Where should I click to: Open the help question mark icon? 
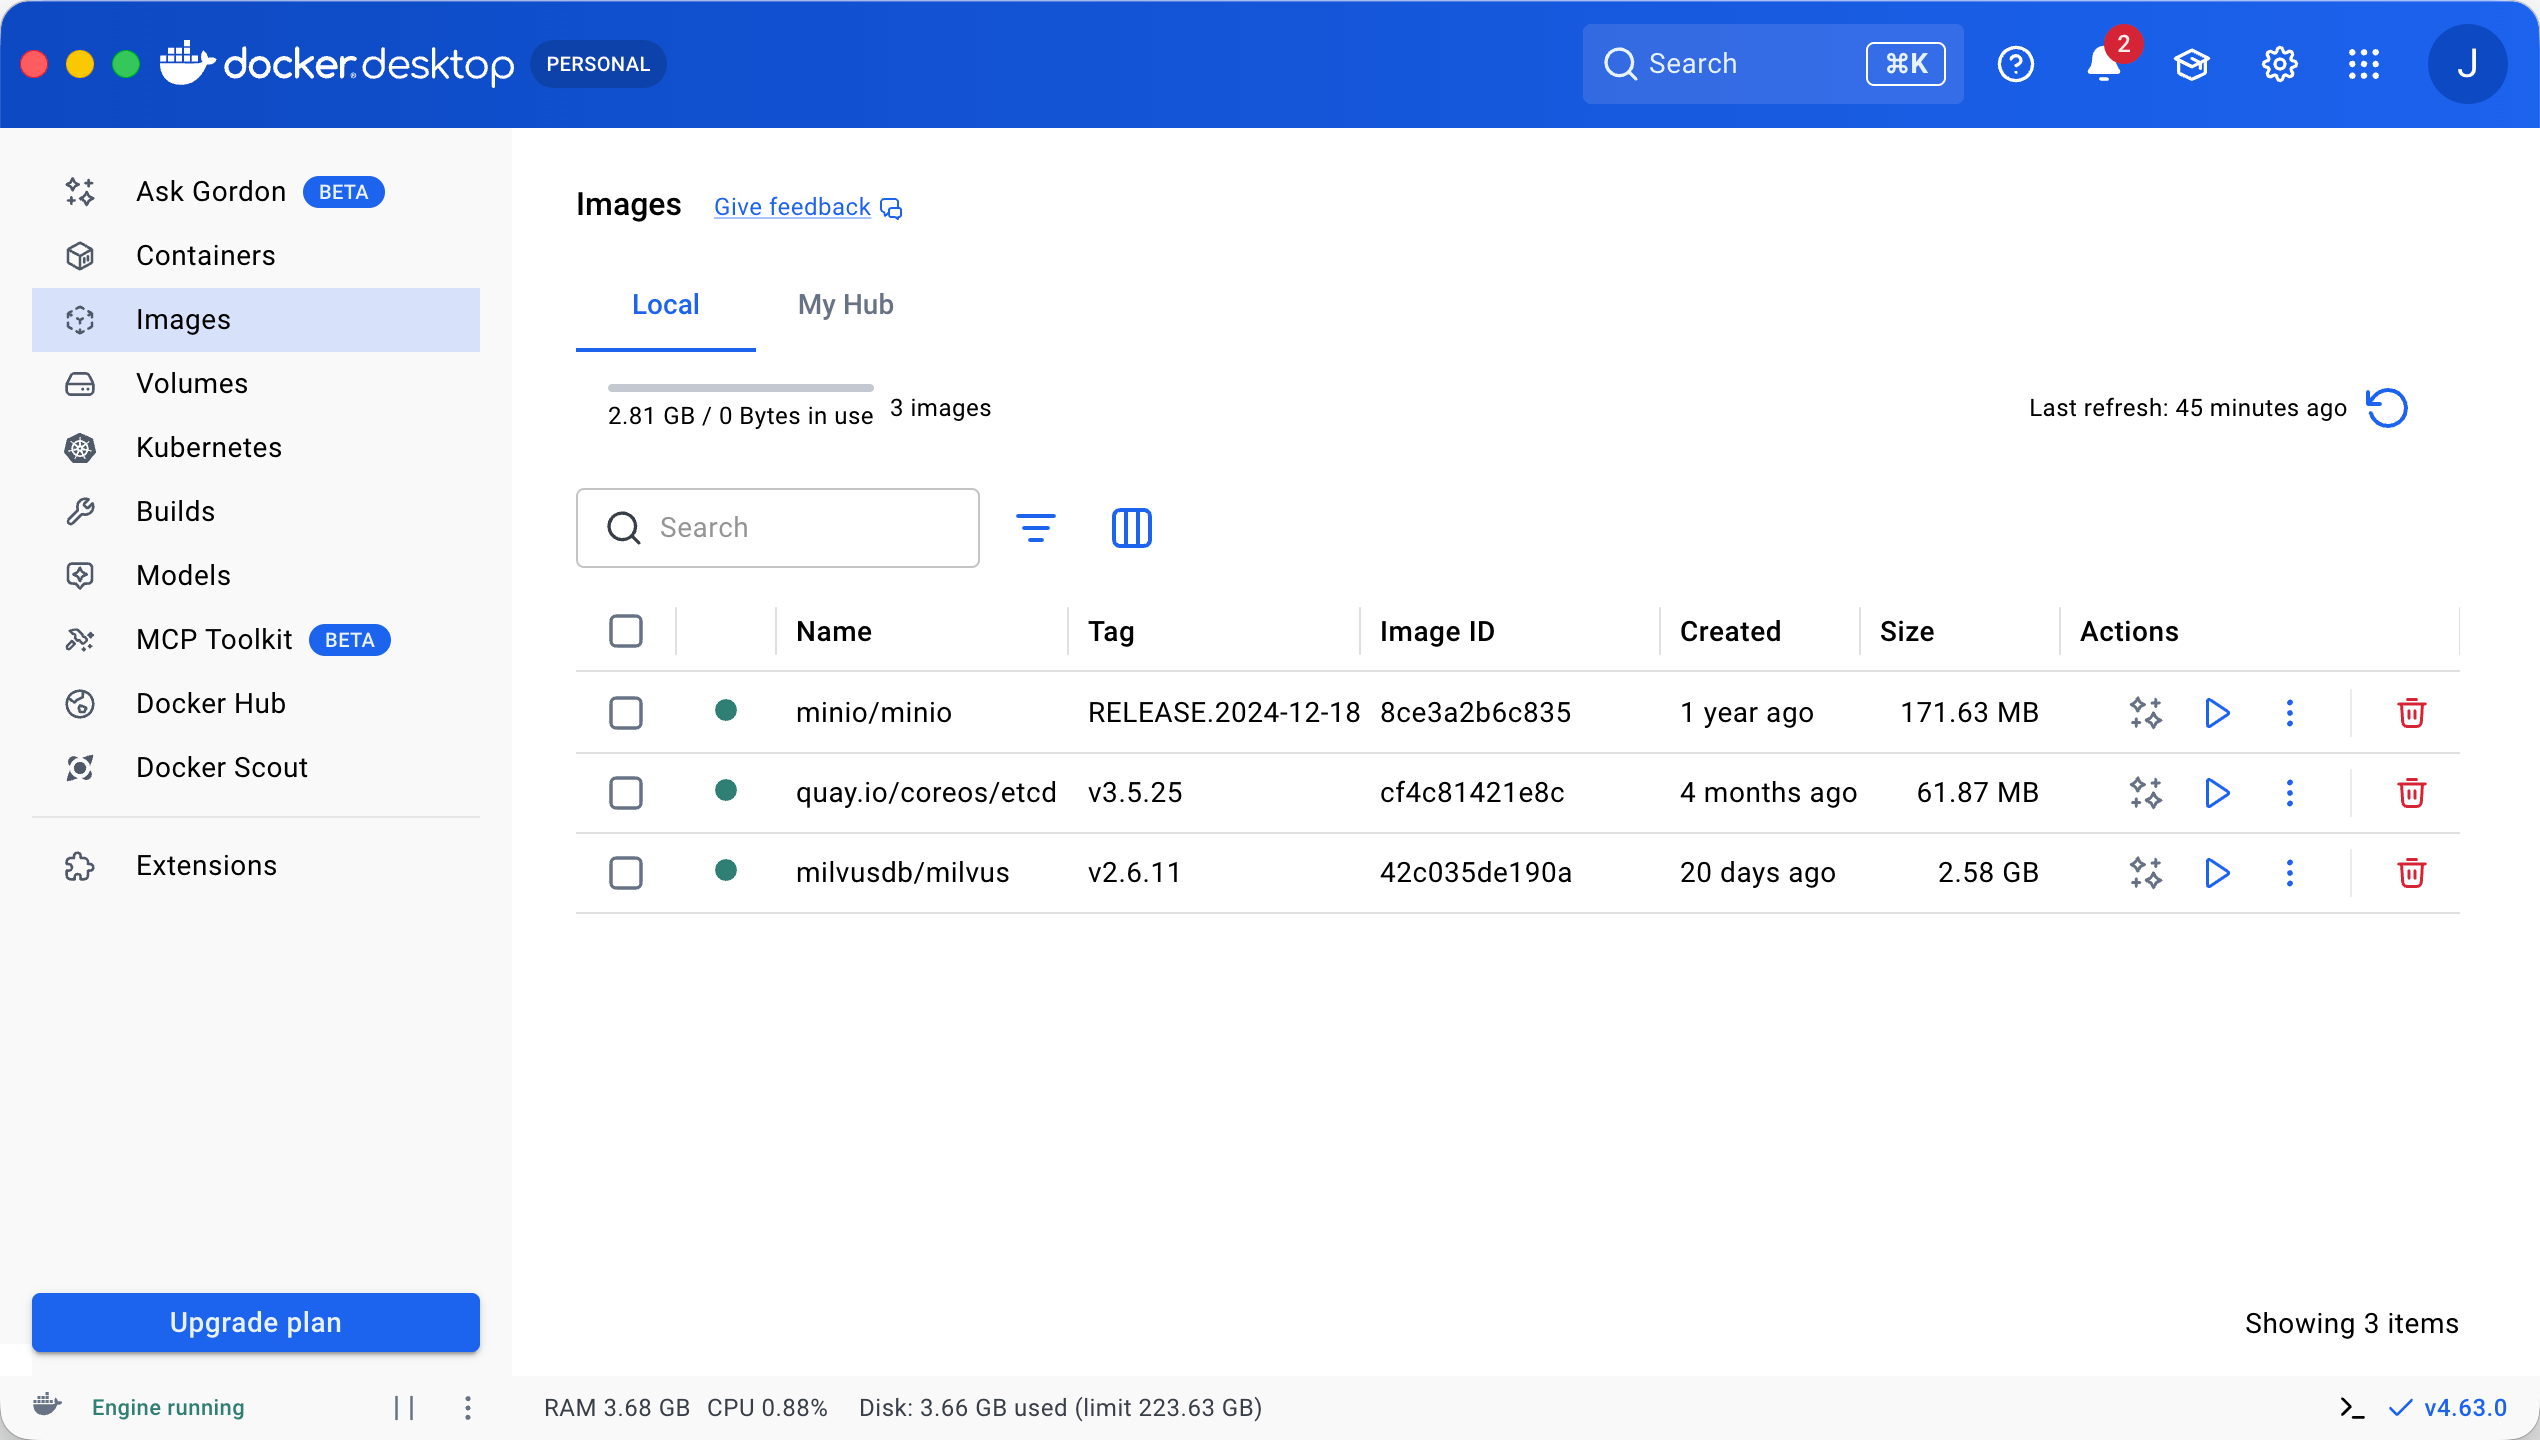click(x=2015, y=64)
